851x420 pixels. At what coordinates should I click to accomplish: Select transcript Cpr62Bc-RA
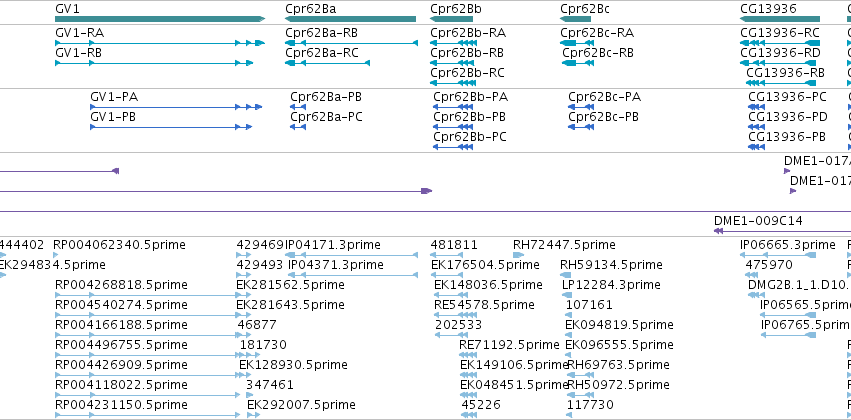coord(597,33)
